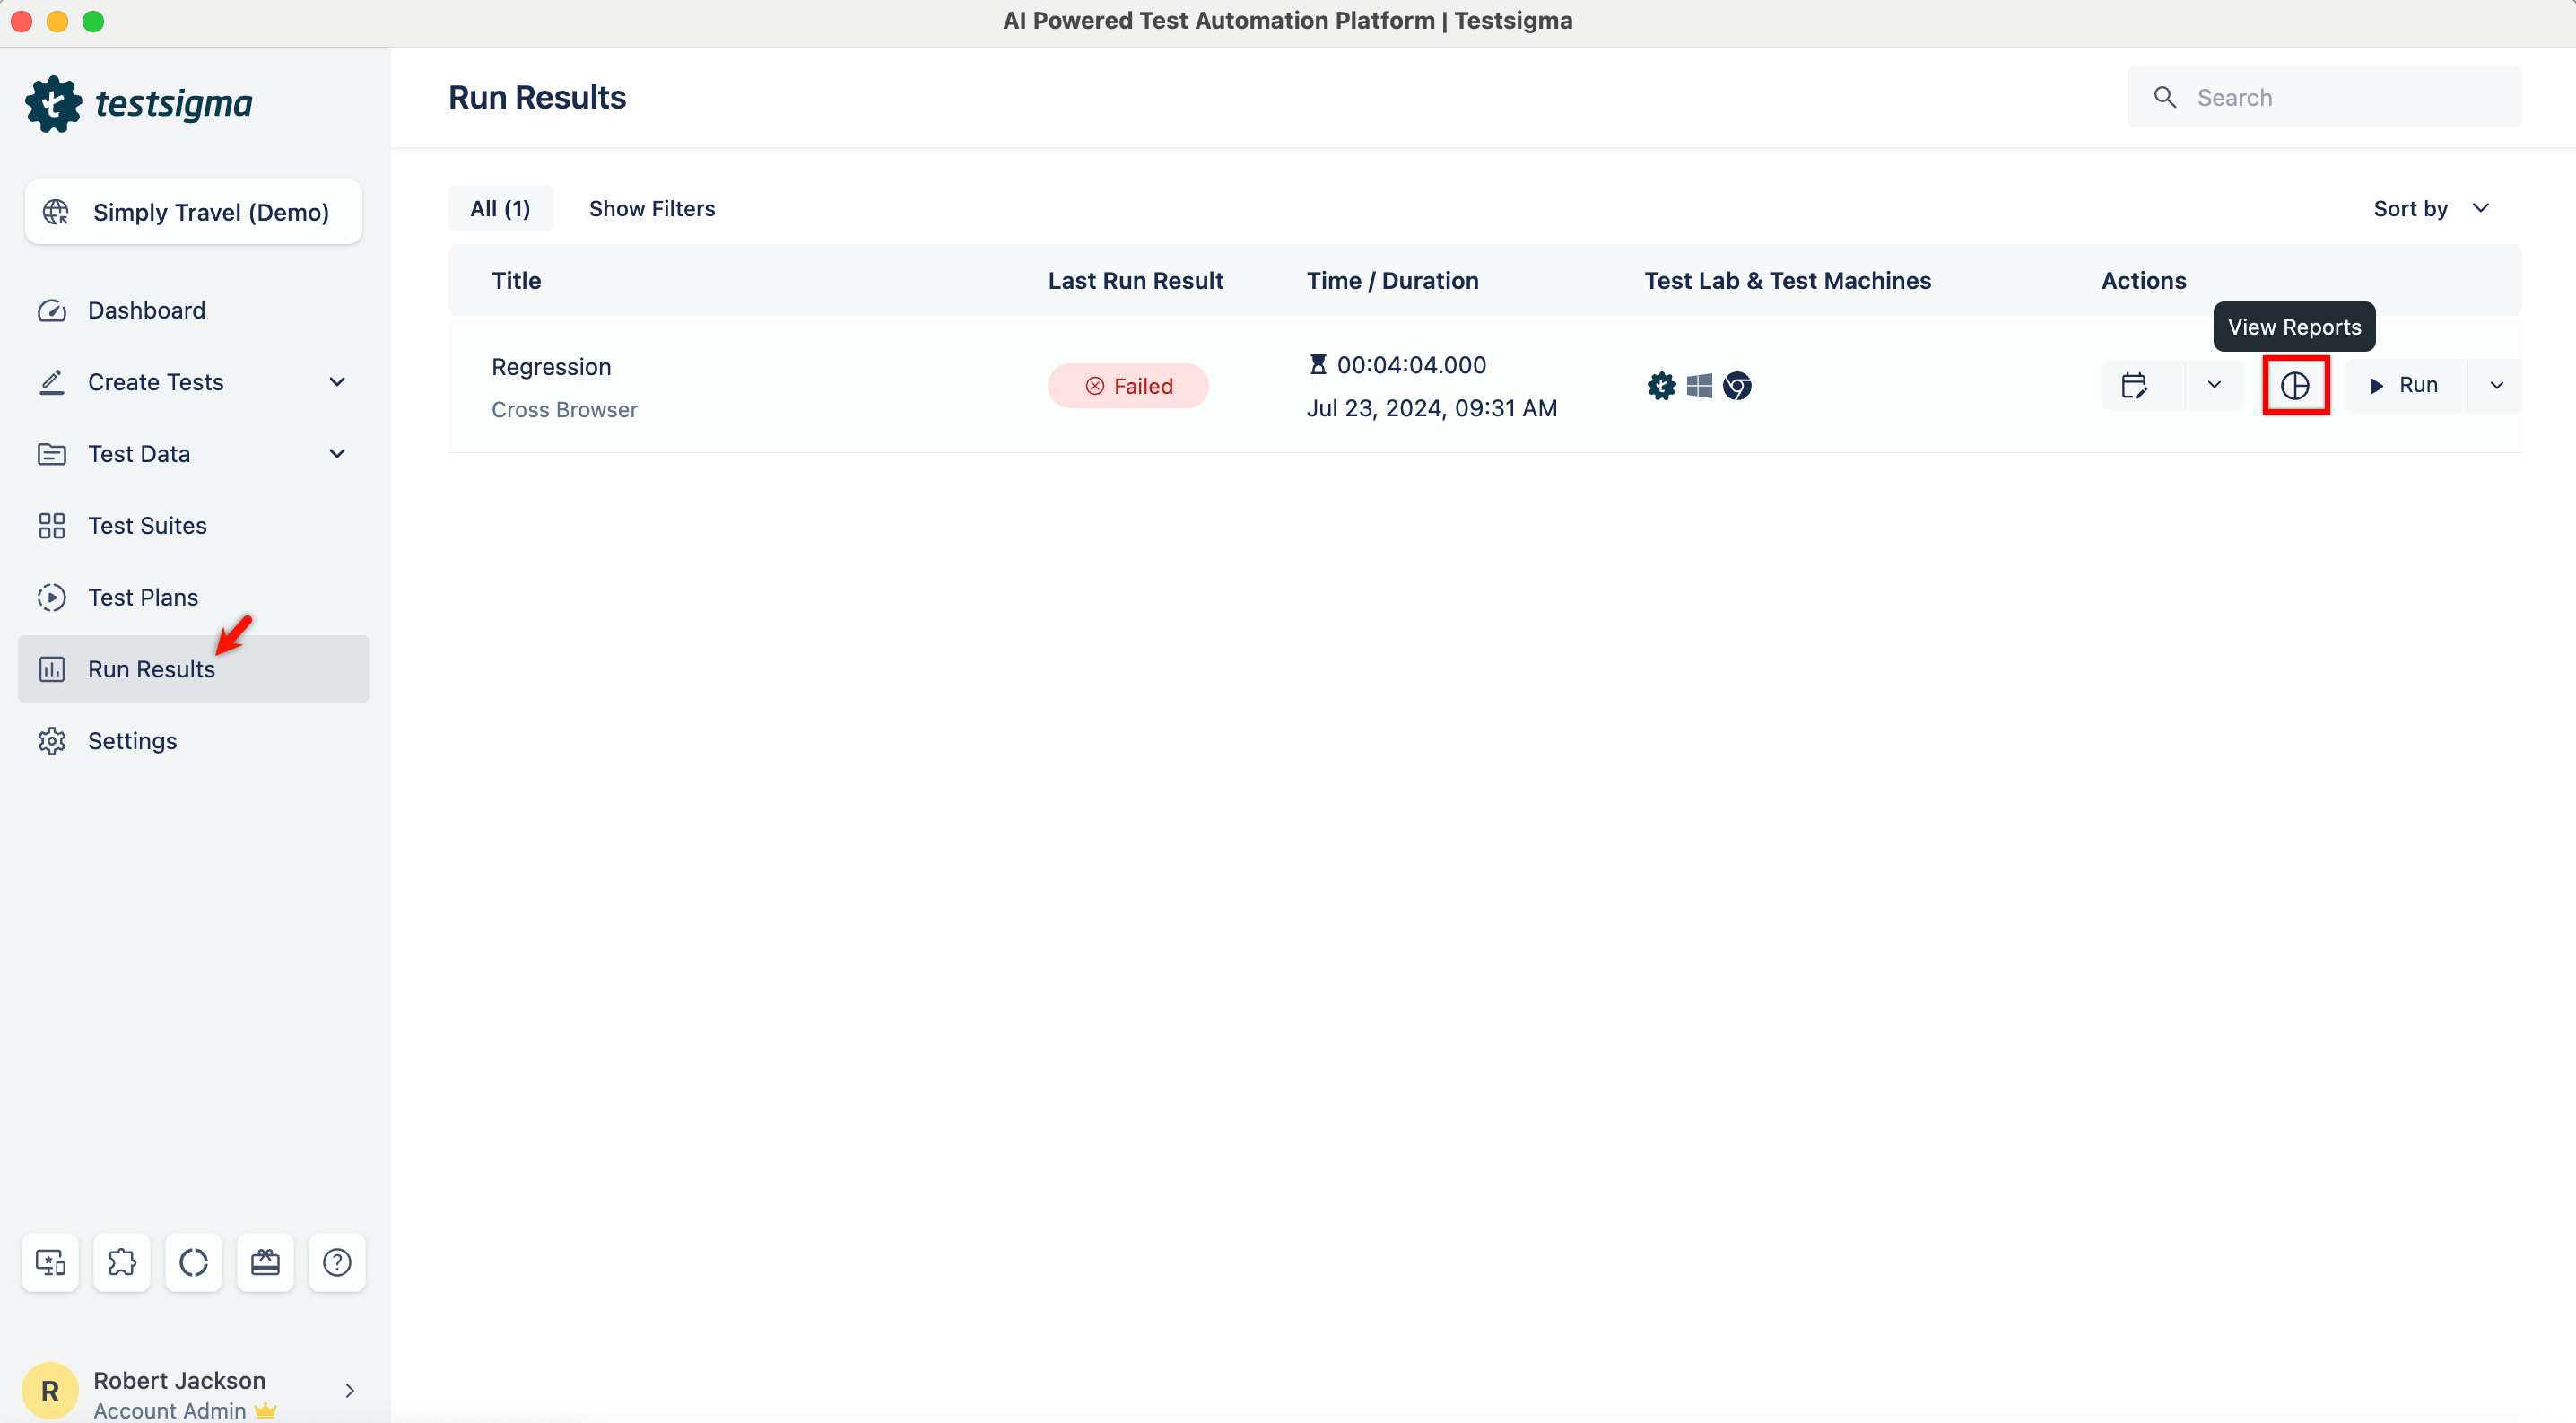
Task: Click the Testsigma lab gear icon in row
Action: click(1661, 386)
